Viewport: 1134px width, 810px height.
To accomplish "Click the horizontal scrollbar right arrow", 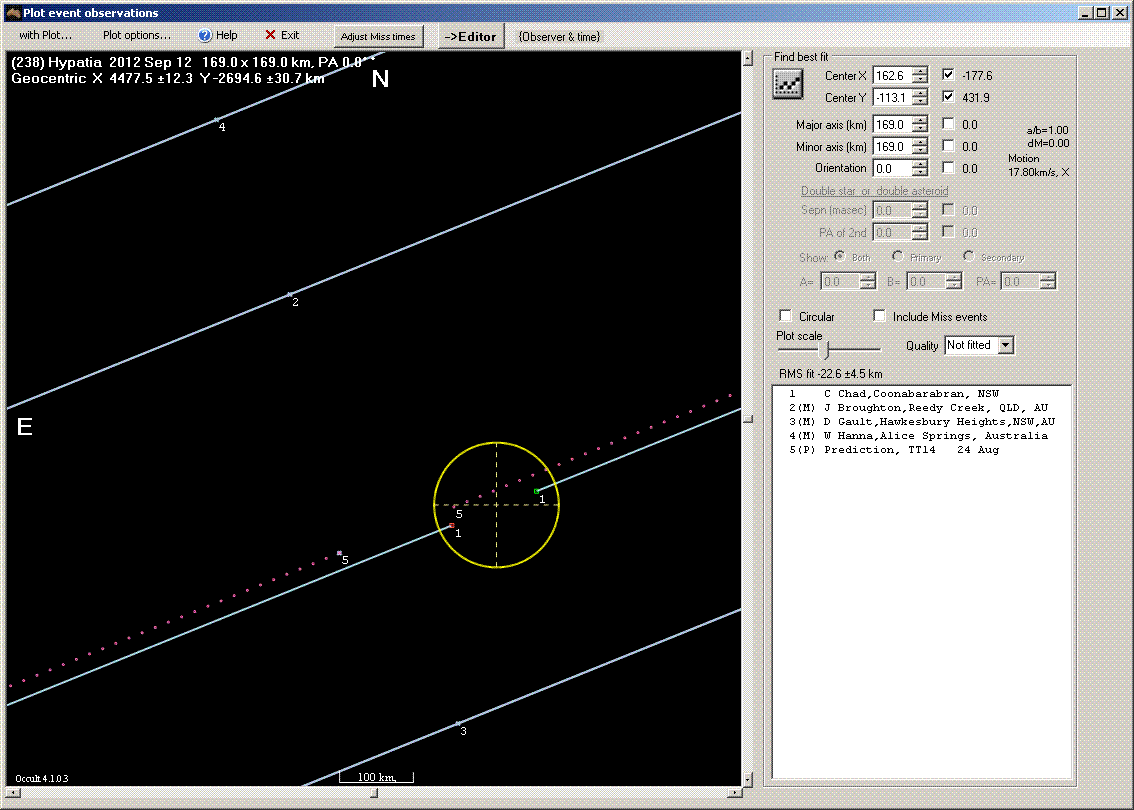I will point(735,793).
